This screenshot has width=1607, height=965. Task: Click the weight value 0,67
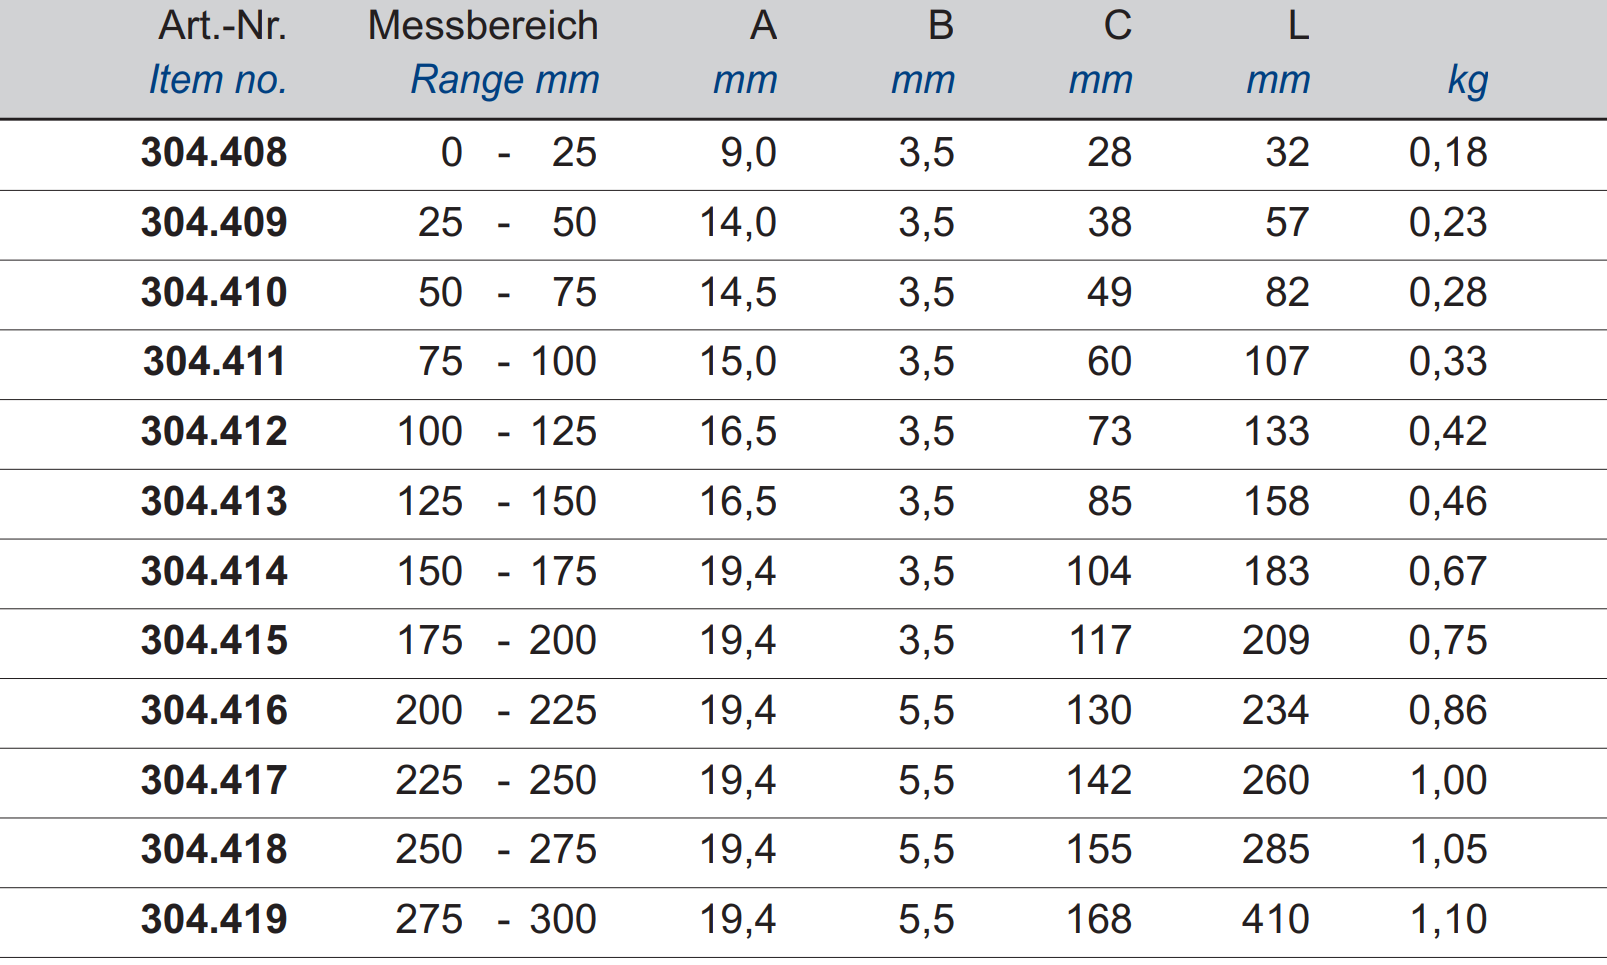pos(1448,572)
